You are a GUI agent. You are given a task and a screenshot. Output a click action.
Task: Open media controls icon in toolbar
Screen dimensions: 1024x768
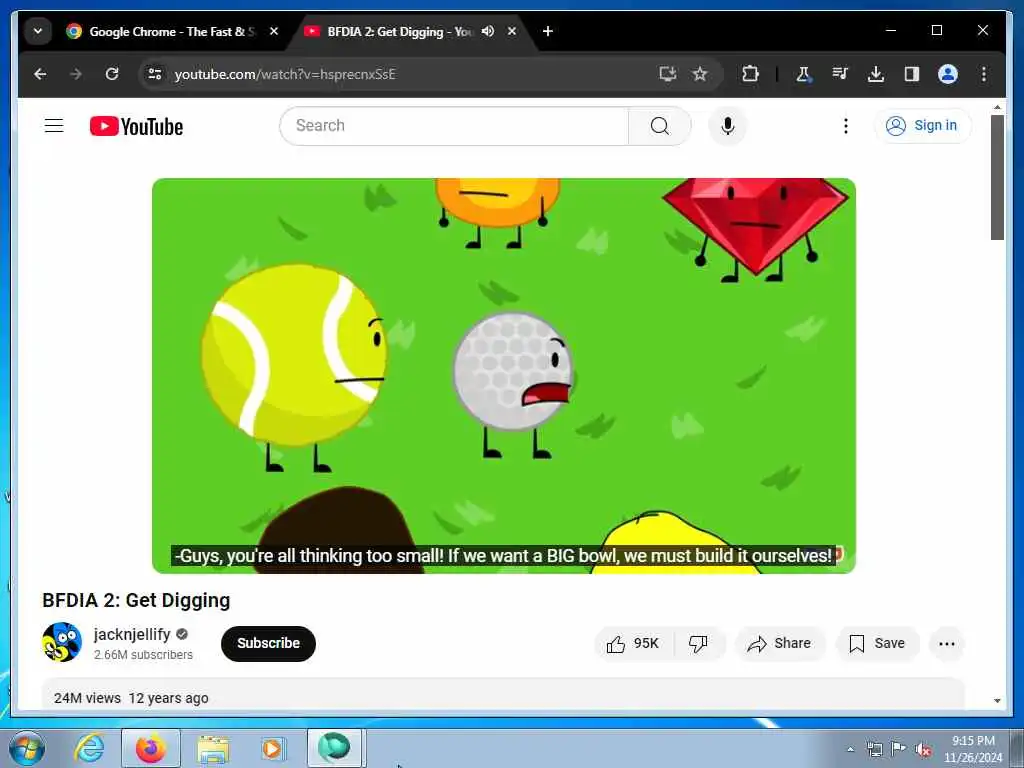pyautogui.click(x=840, y=74)
